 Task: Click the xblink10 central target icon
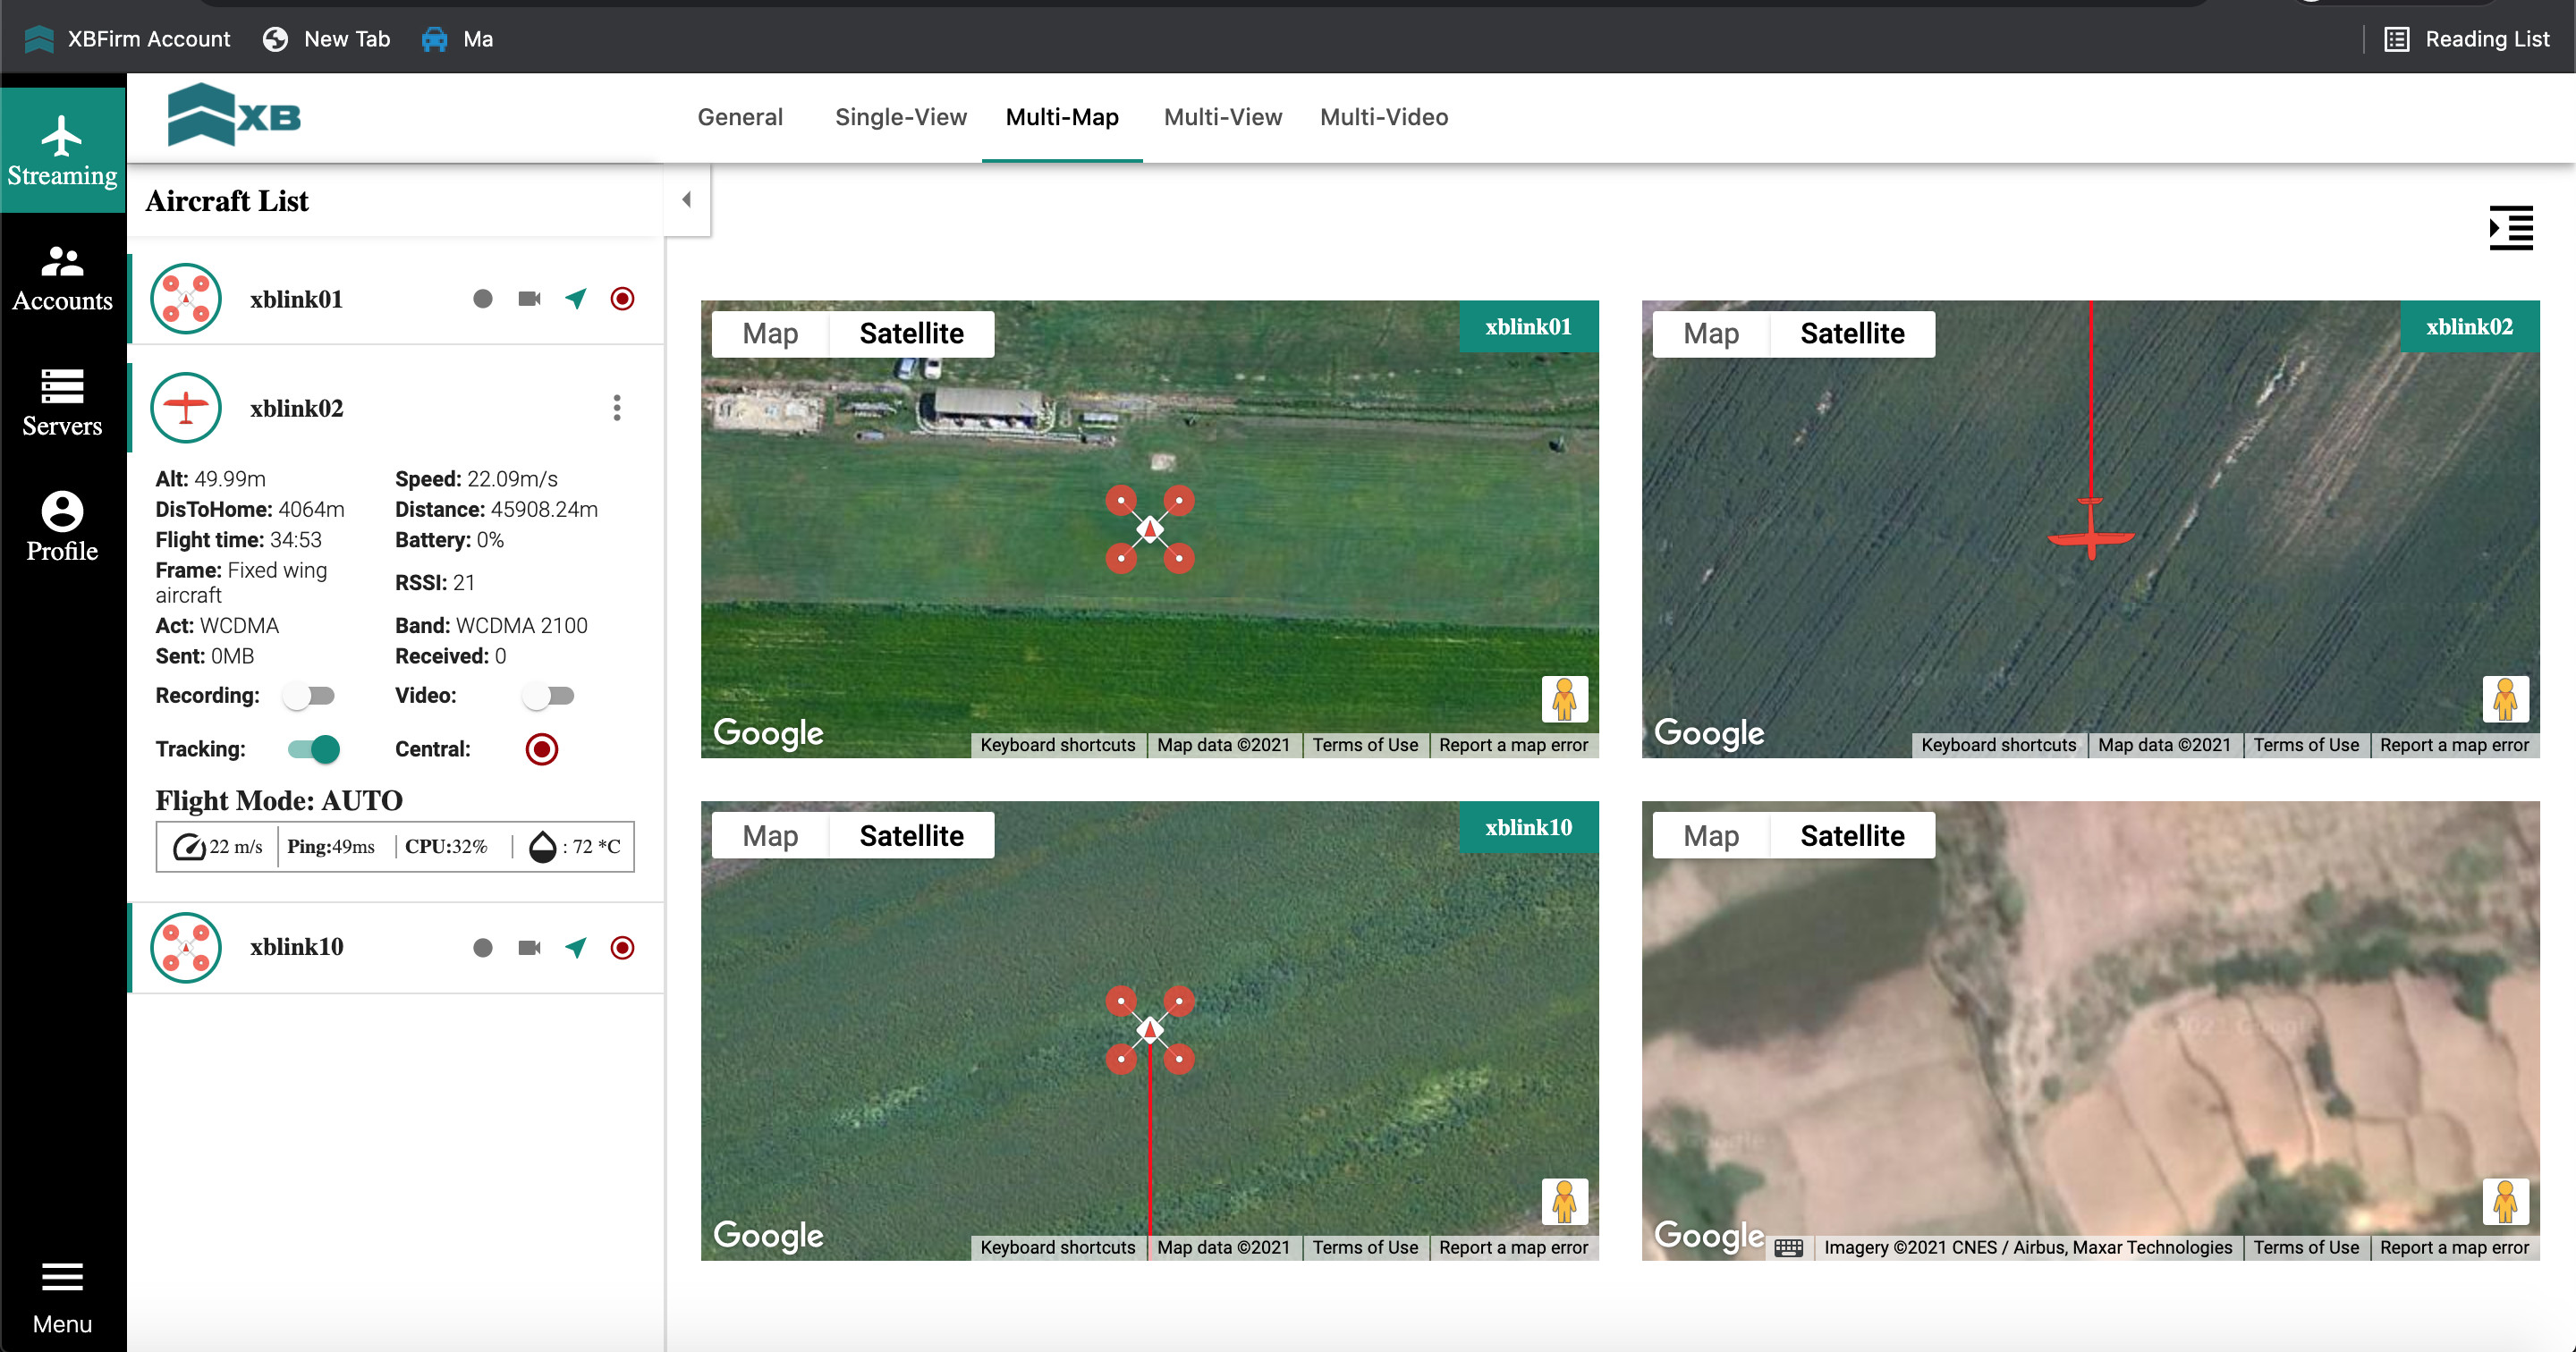pos(622,948)
